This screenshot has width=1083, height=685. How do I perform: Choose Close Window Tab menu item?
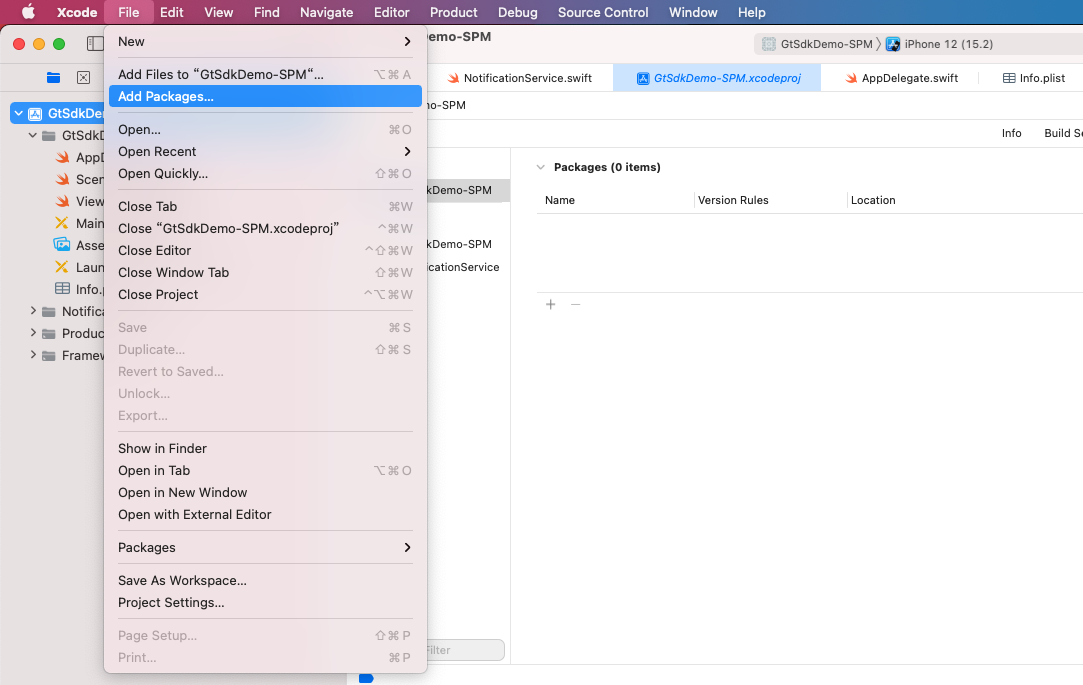click(265, 273)
